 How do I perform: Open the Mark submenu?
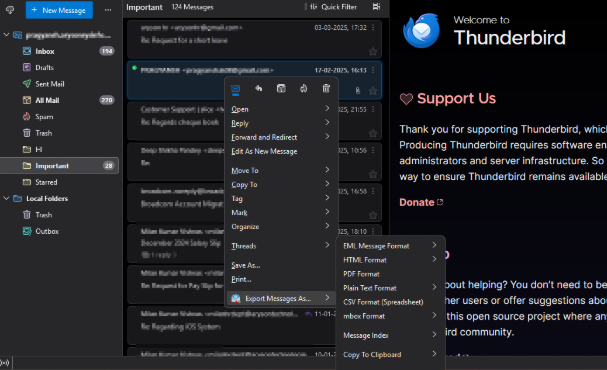[281, 212]
